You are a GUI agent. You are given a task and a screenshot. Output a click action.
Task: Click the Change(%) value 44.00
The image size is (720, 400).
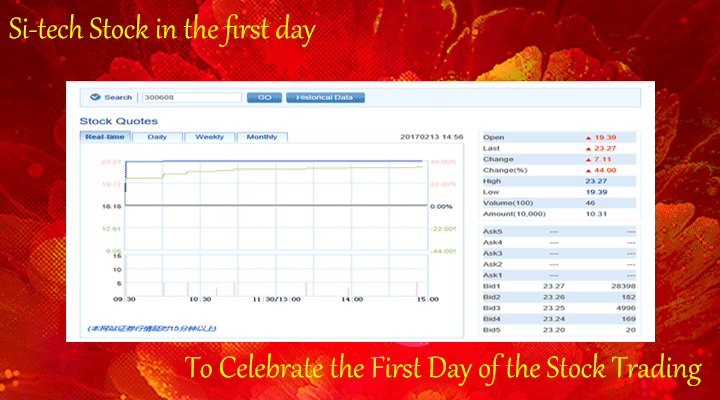(x=605, y=170)
